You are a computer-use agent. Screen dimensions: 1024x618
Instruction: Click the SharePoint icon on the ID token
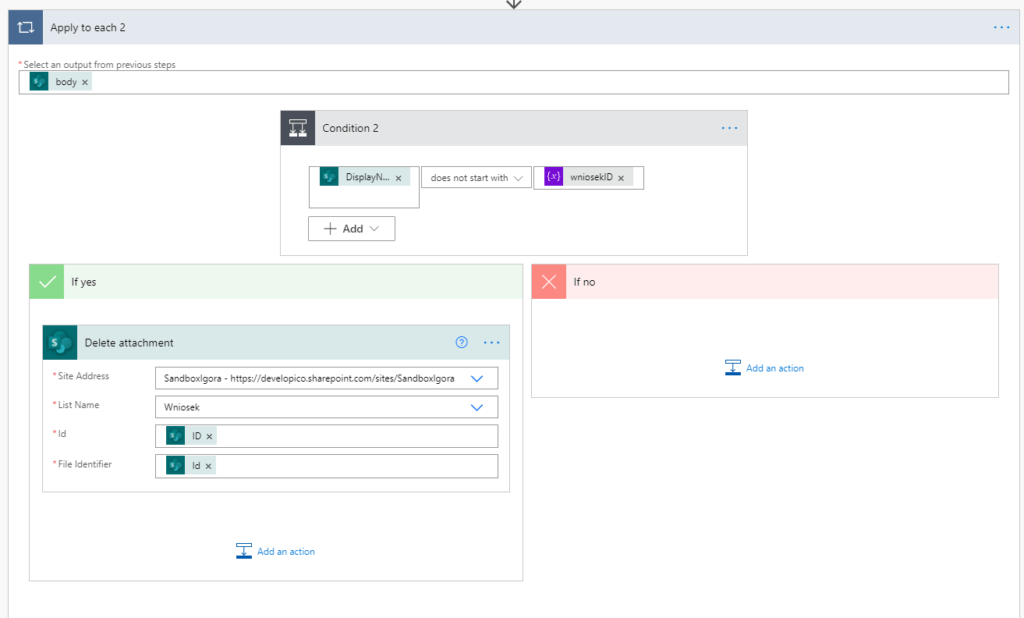[x=173, y=436]
